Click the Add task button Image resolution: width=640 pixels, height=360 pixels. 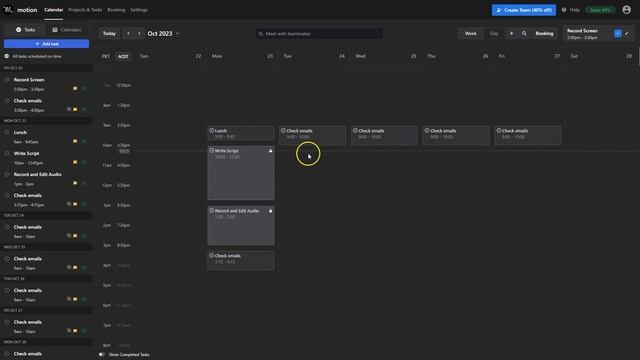(x=47, y=44)
